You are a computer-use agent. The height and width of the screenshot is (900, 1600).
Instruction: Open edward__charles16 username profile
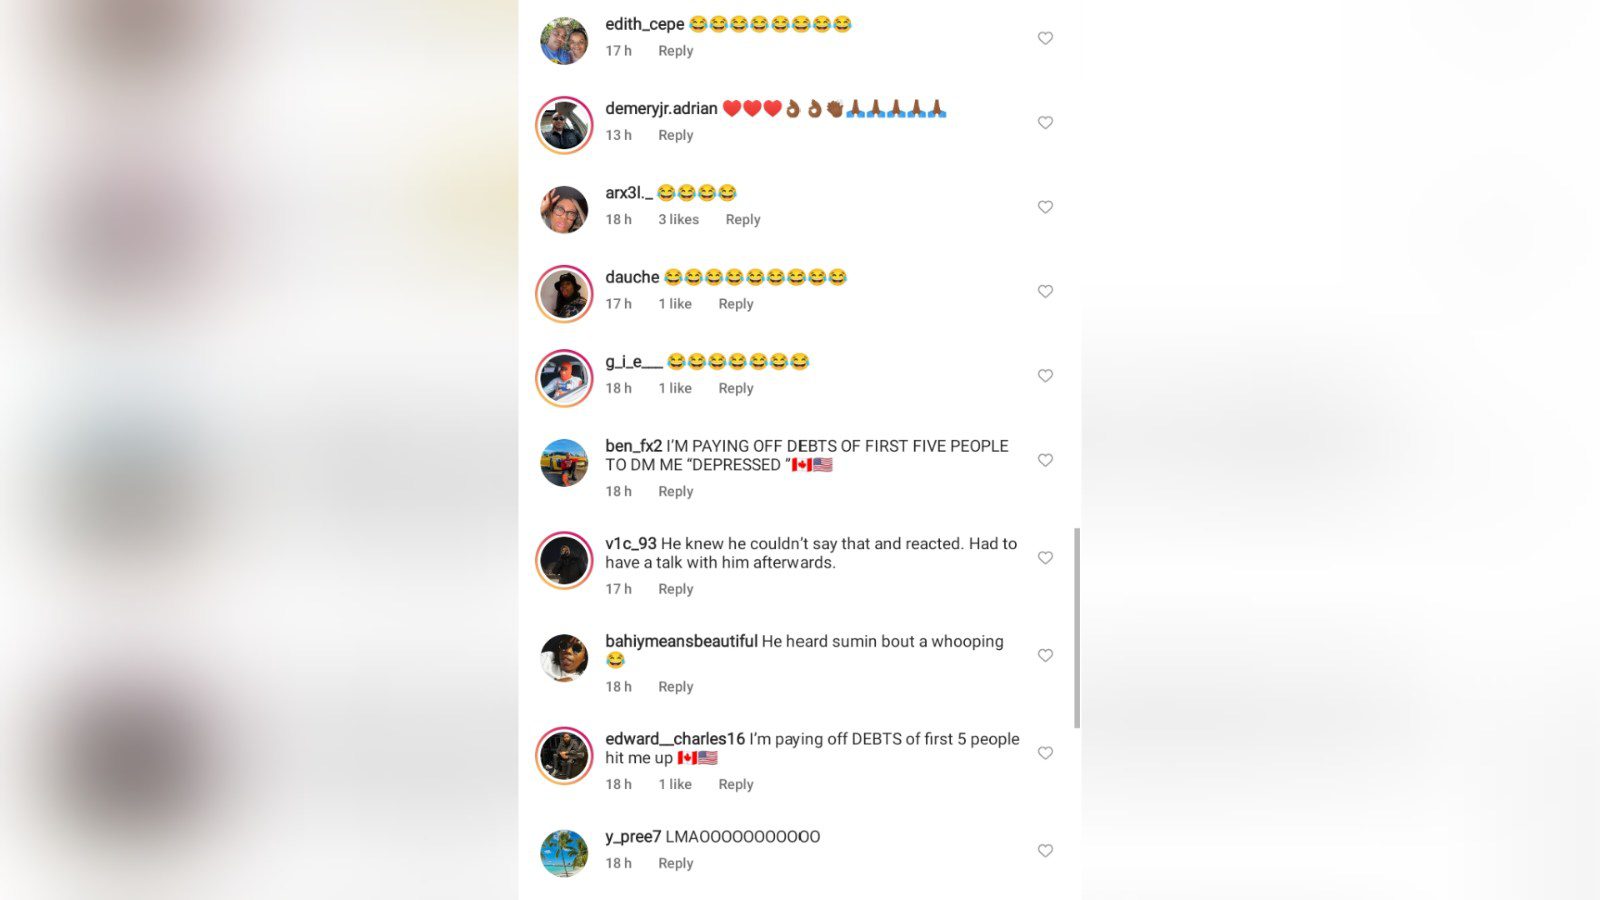(x=675, y=739)
